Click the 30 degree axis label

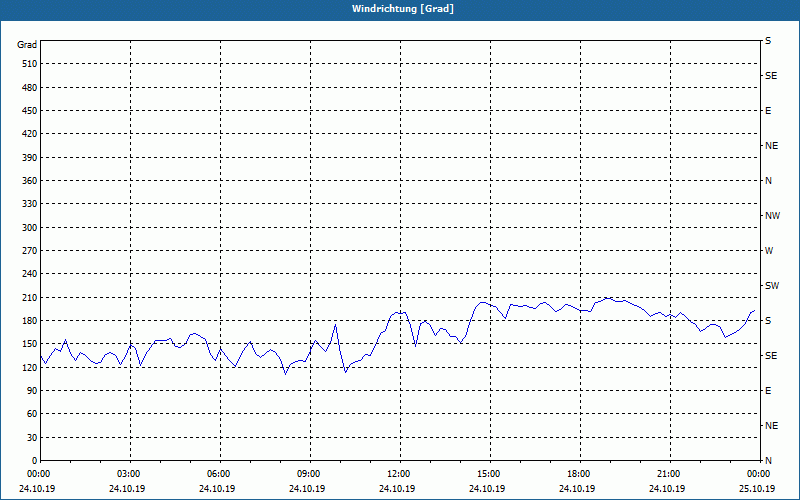coord(32,437)
